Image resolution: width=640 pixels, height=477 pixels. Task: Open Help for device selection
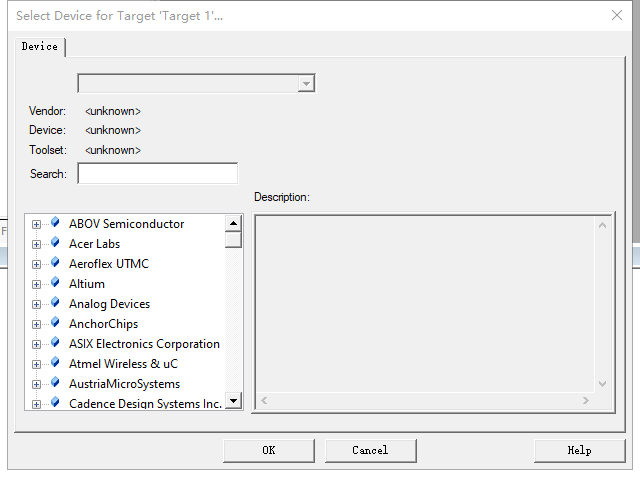[579, 451]
